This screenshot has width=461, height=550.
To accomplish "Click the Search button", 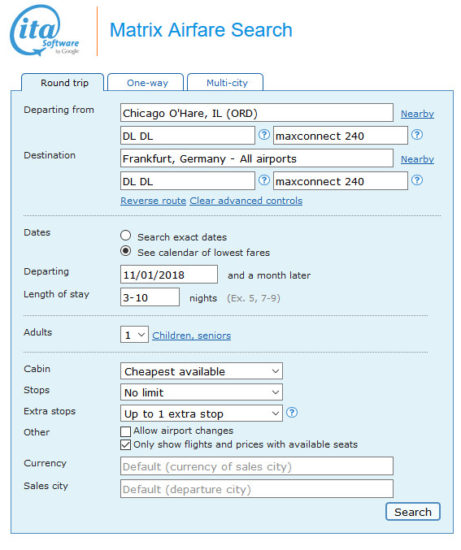I will 413,512.
